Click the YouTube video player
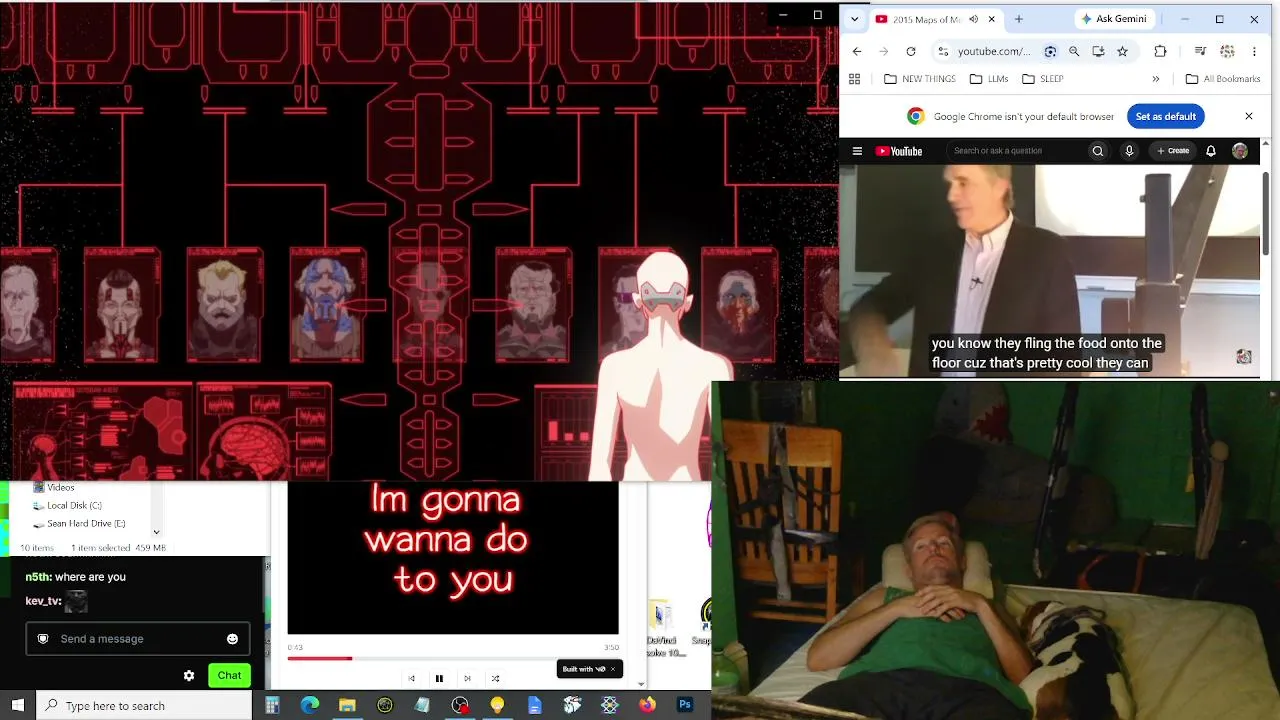The width and height of the screenshot is (1280, 720). 1050,272
